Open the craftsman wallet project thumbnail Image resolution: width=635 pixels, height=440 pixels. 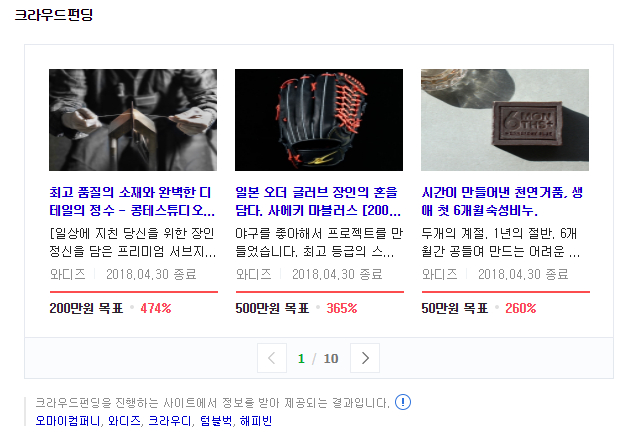133,120
